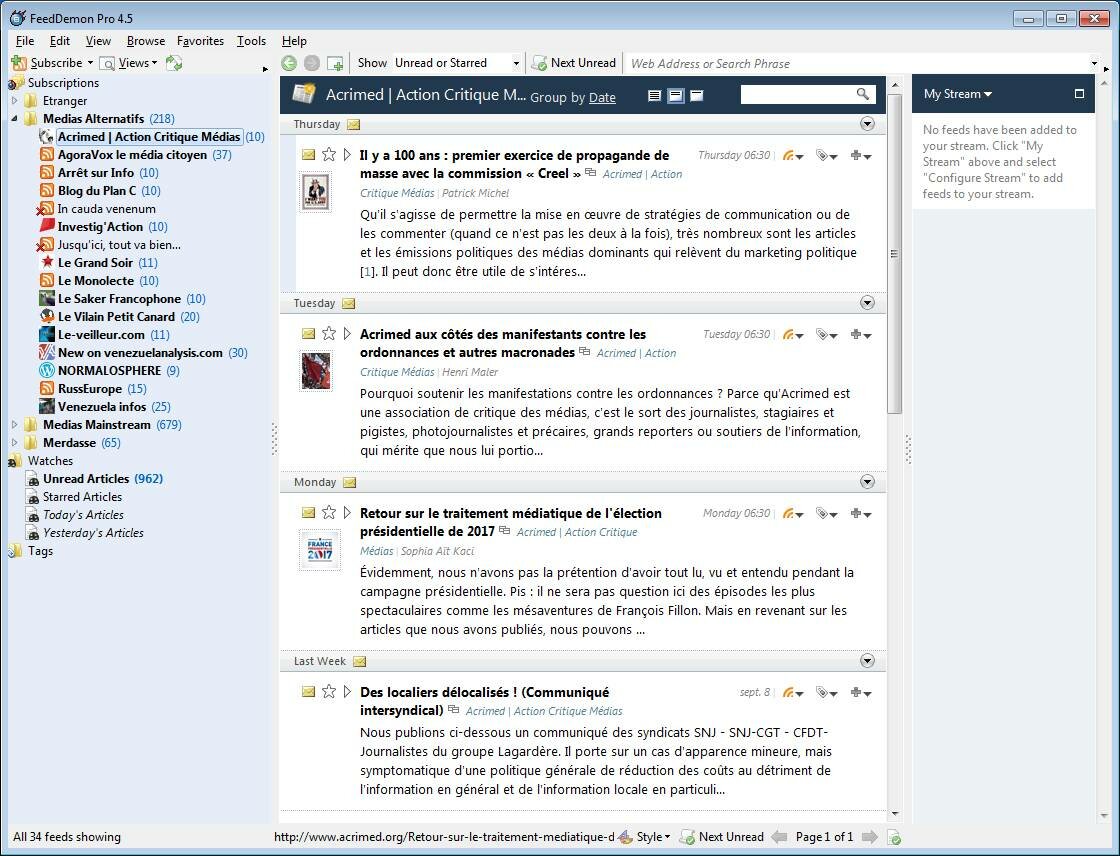Open the plus actions menu on 'Des localiers' article
Image resolution: width=1120 pixels, height=856 pixels.
[x=860, y=692]
